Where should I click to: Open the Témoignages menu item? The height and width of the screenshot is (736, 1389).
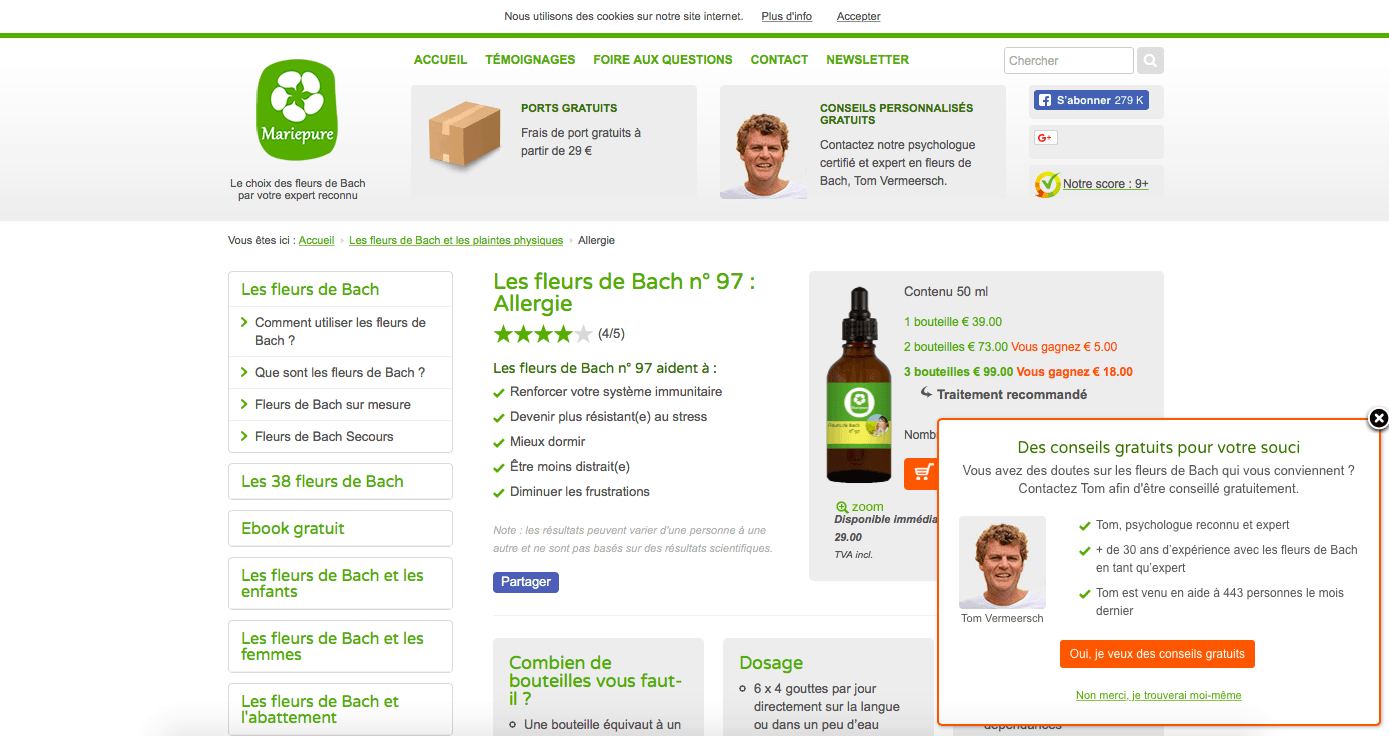[x=530, y=60]
